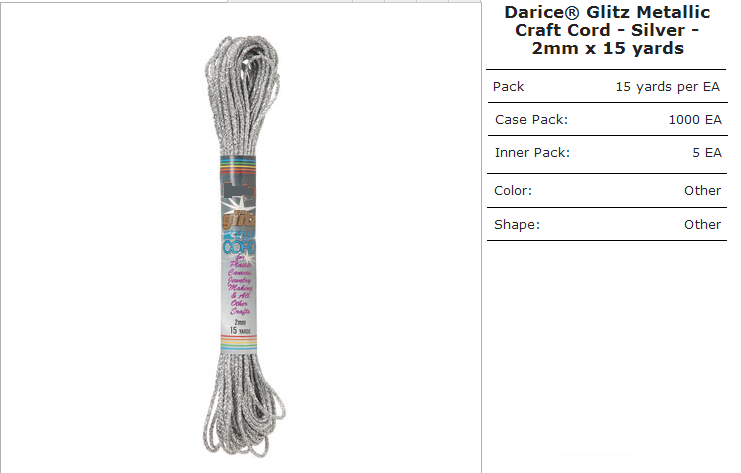
Task: Select the Color row label
Action: click(x=513, y=190)
